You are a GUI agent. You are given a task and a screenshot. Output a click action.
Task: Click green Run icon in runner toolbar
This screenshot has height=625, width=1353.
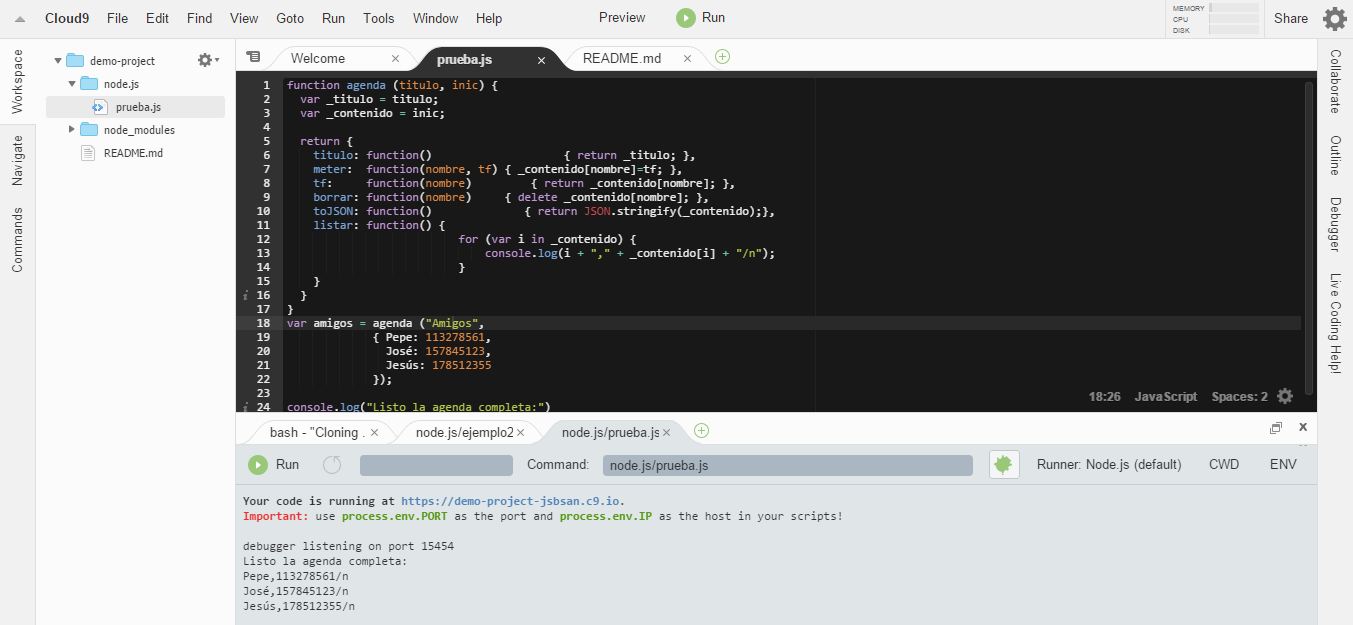[258, 464]
